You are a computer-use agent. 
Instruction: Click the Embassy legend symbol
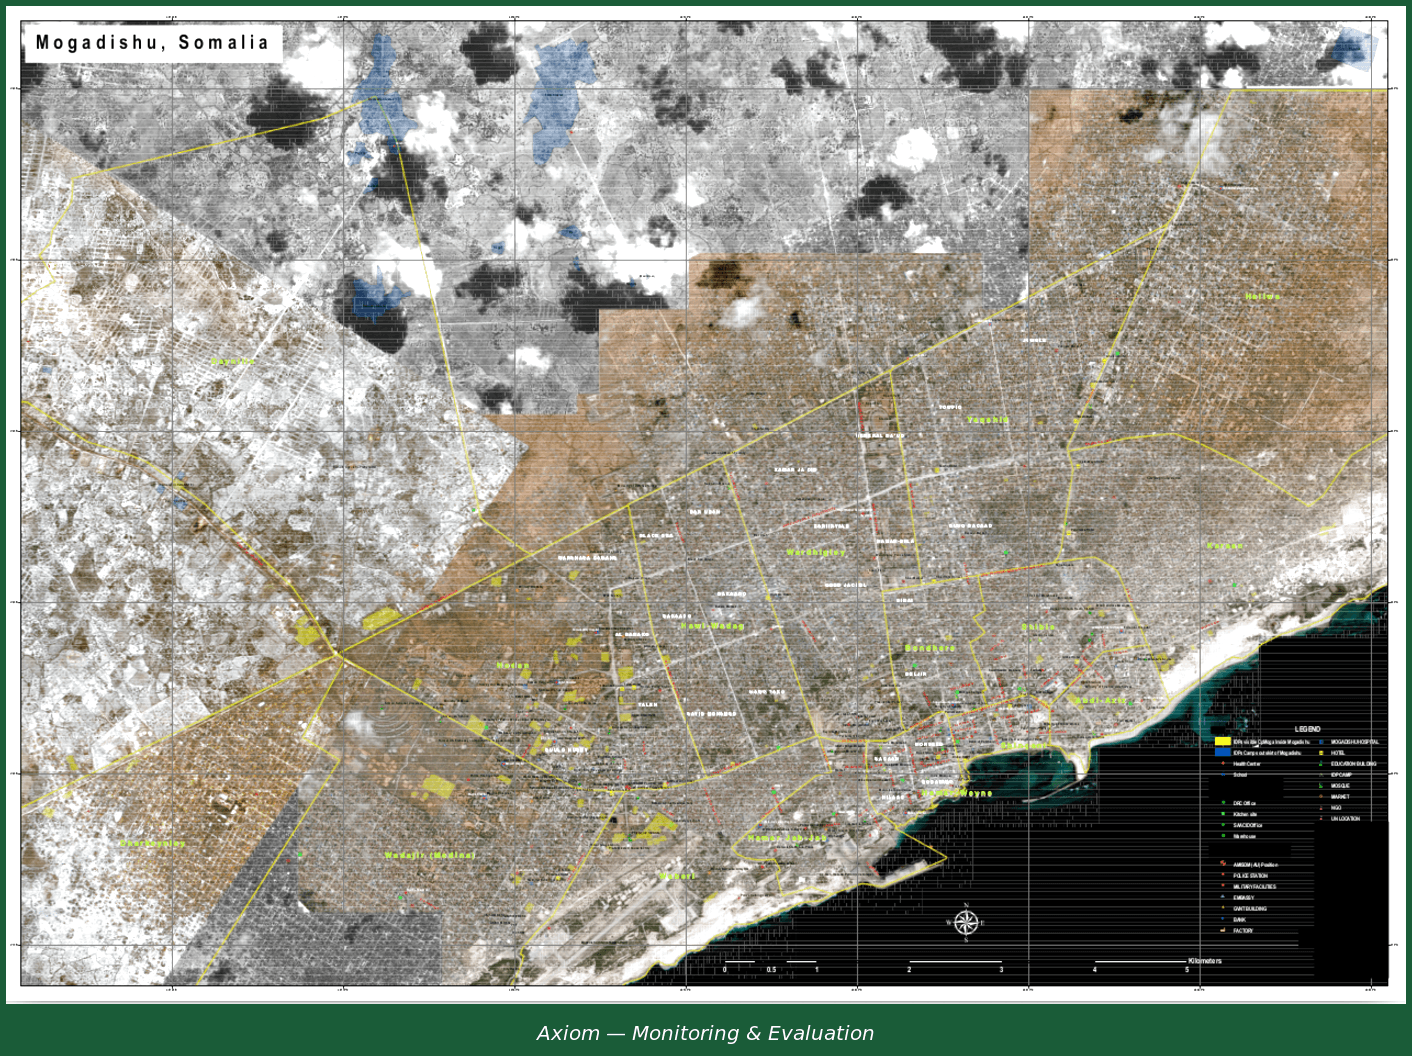(1223, 897)
